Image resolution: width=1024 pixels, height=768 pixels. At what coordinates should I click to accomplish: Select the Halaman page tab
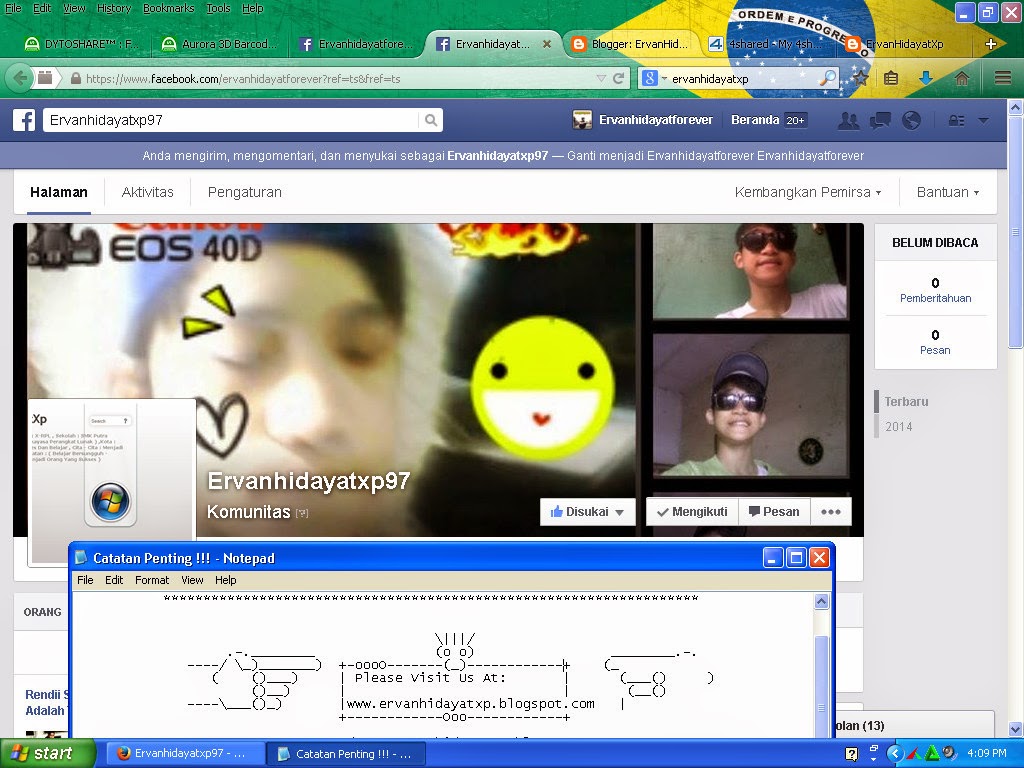coord(59,192)
